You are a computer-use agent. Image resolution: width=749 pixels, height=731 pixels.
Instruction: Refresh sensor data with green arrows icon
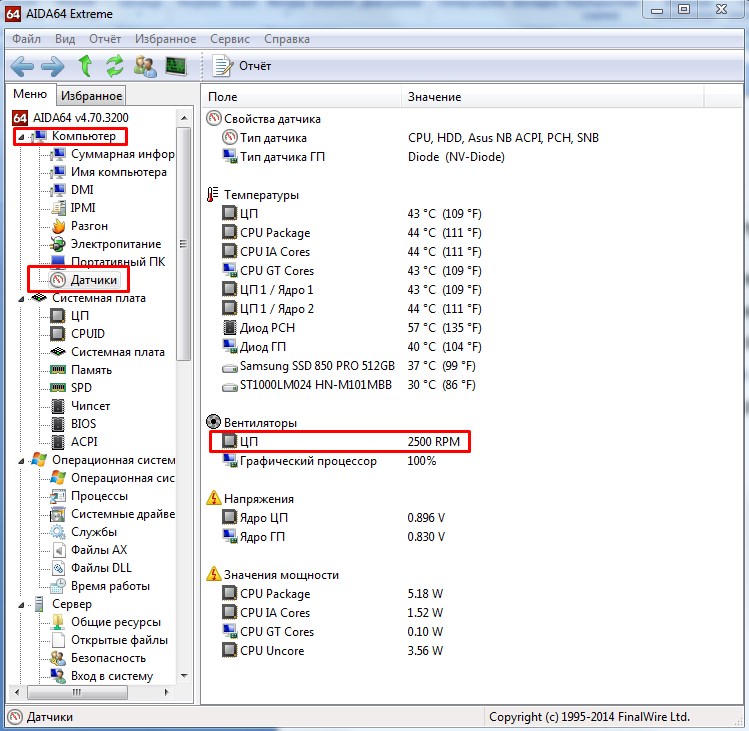tap(115, 66)
